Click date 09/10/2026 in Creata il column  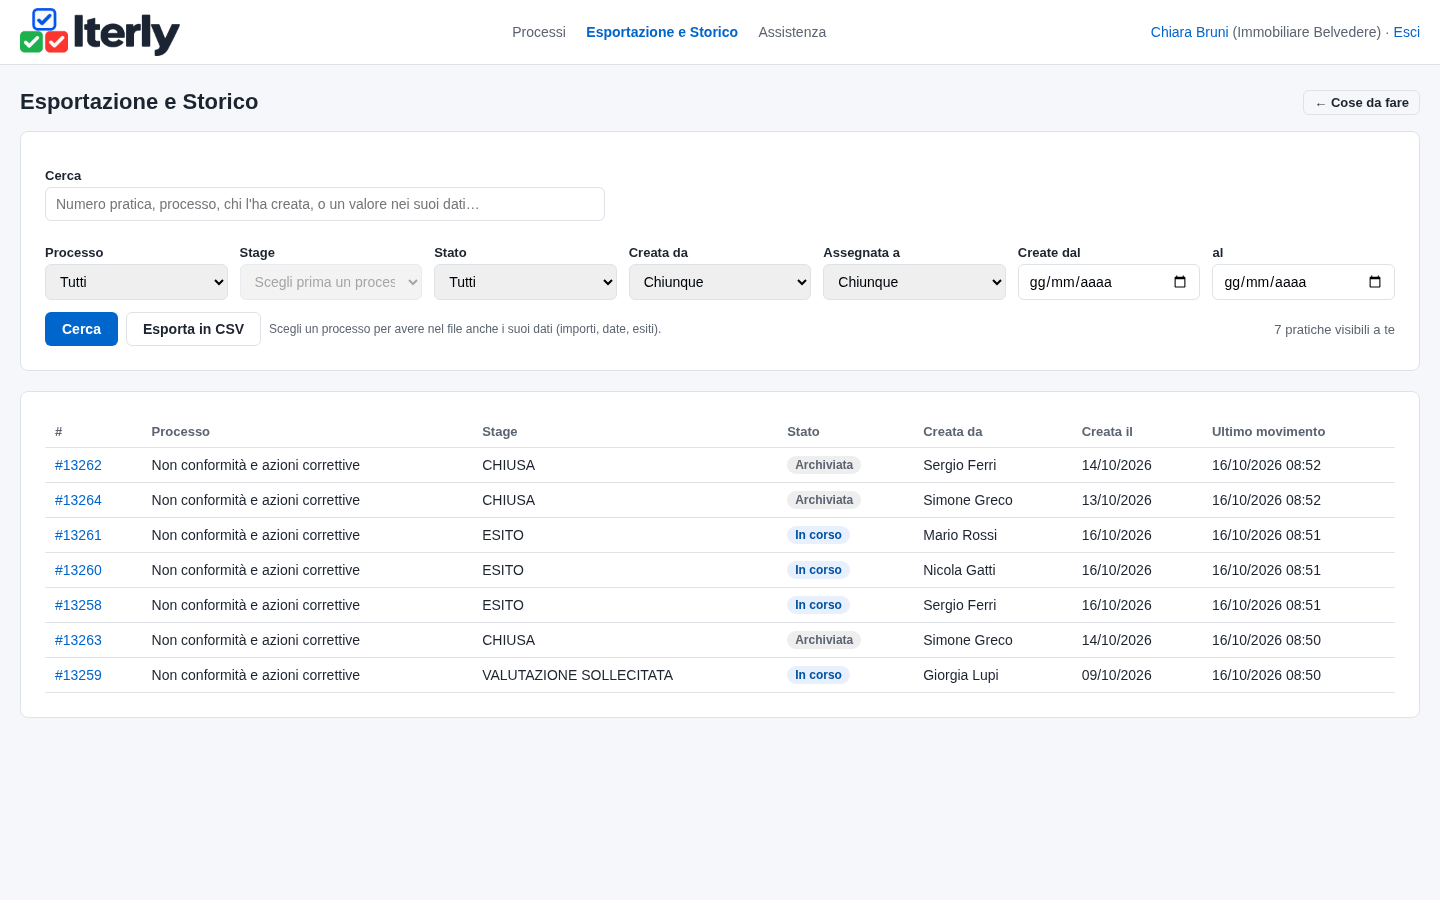1117,675
